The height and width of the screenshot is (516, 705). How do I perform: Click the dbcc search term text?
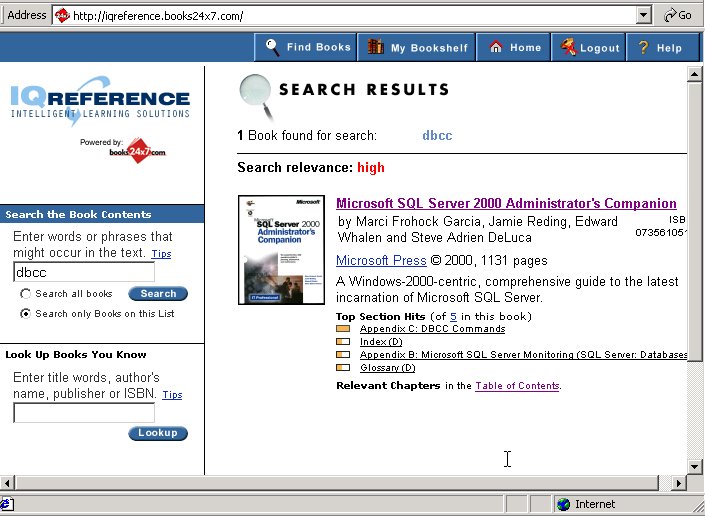click(437, 135)
